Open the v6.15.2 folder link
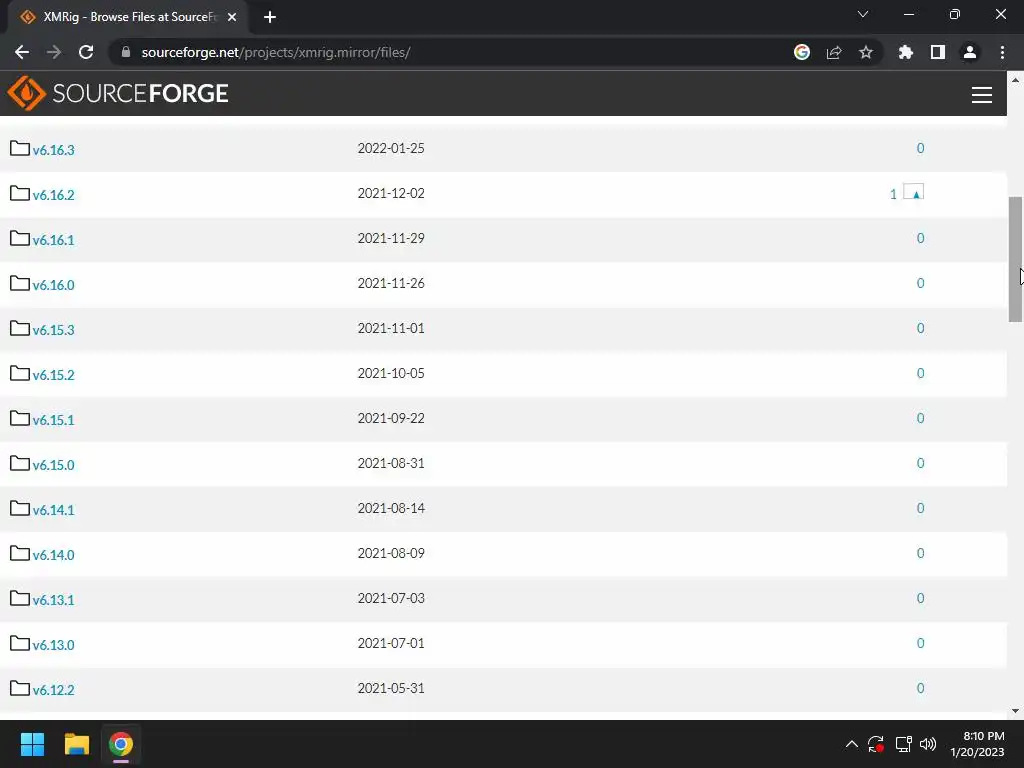The height and width of the screenshot is (768, 1024). coord(54,375)
